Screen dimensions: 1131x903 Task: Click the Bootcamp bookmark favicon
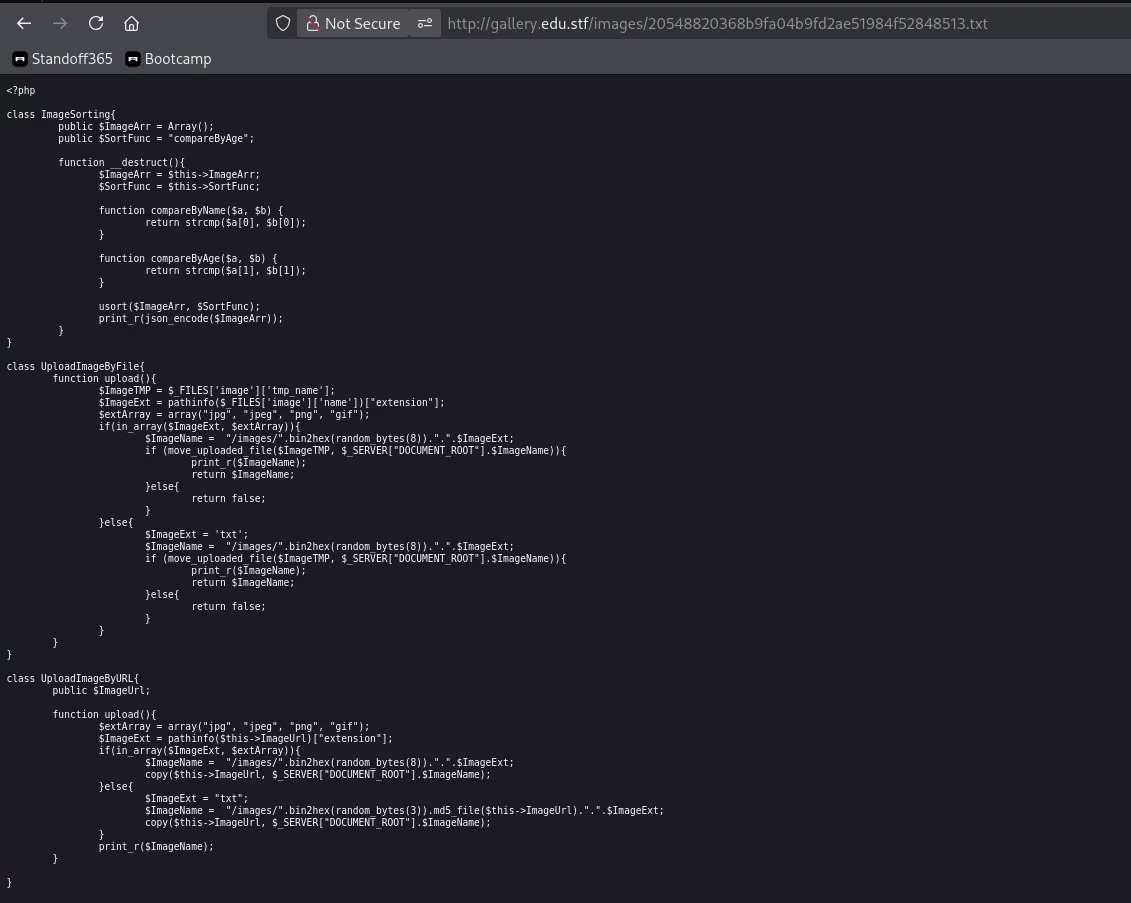click(x=133, y=59)
